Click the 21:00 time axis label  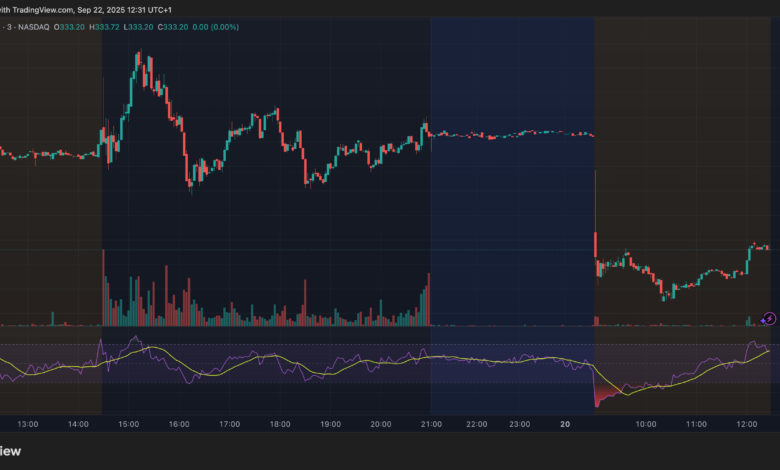pos(430,424)
